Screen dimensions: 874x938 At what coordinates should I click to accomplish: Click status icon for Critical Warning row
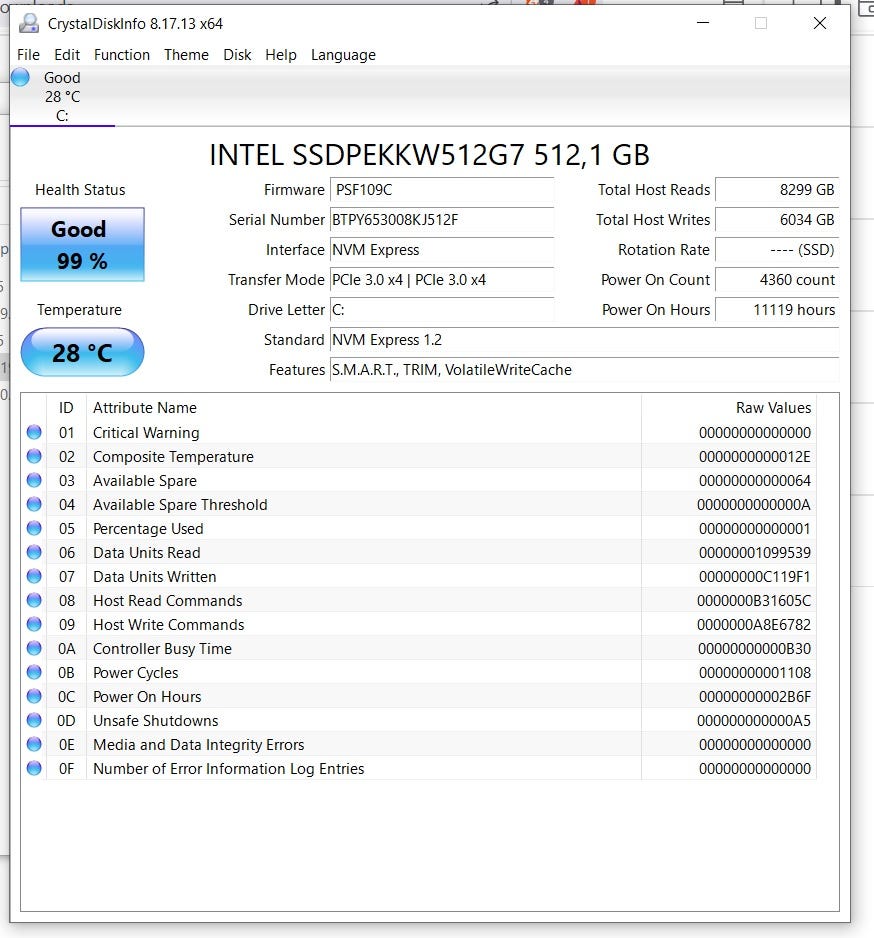[34, 432]
